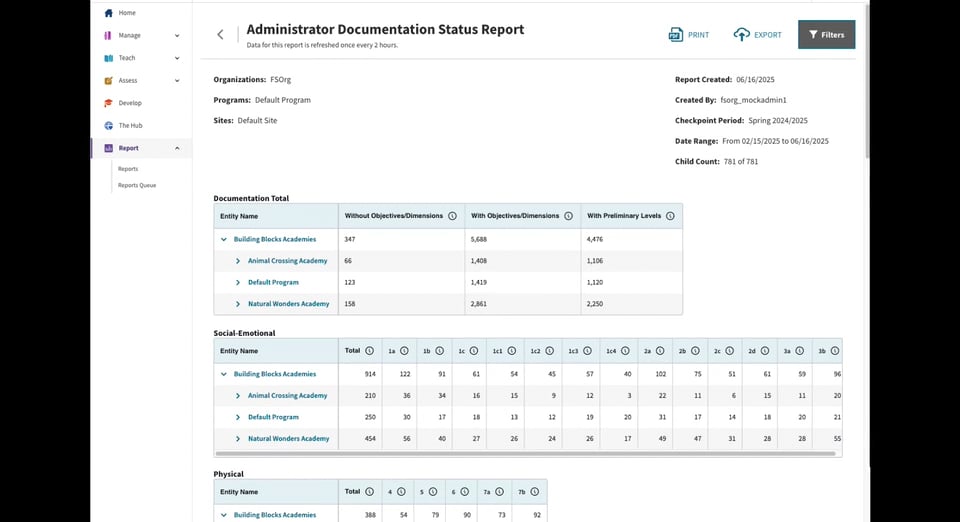Expand the Teach menu chevron
This screenshot has height=522, width=960.
177,58
